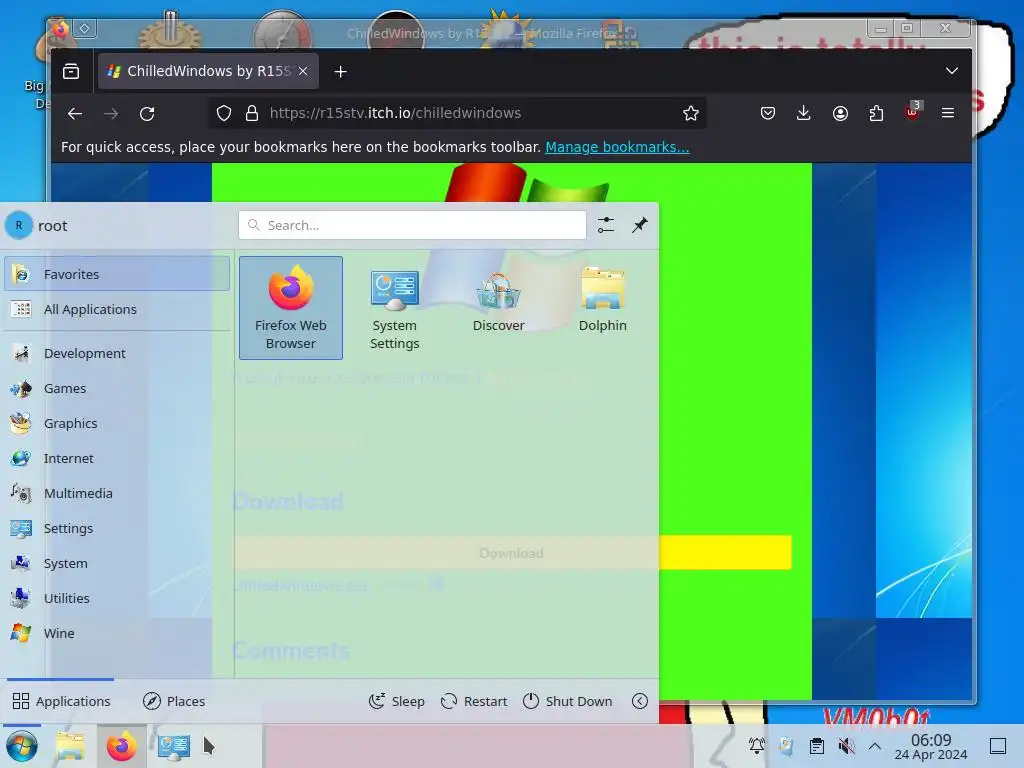
Task: Expand more session options arrow
Action: 640,701
